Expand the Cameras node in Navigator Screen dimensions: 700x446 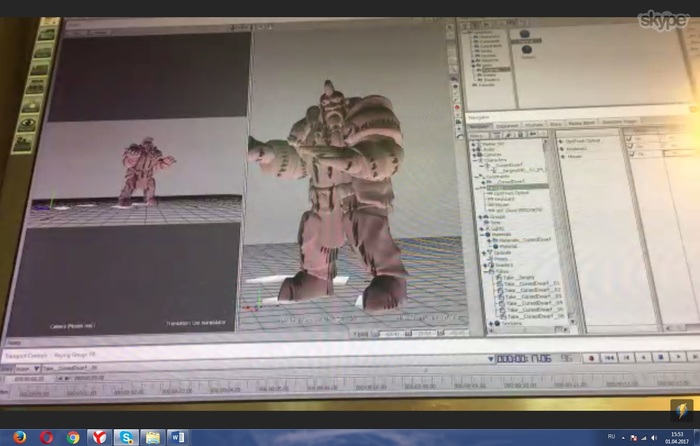click(x=475, y=155)
